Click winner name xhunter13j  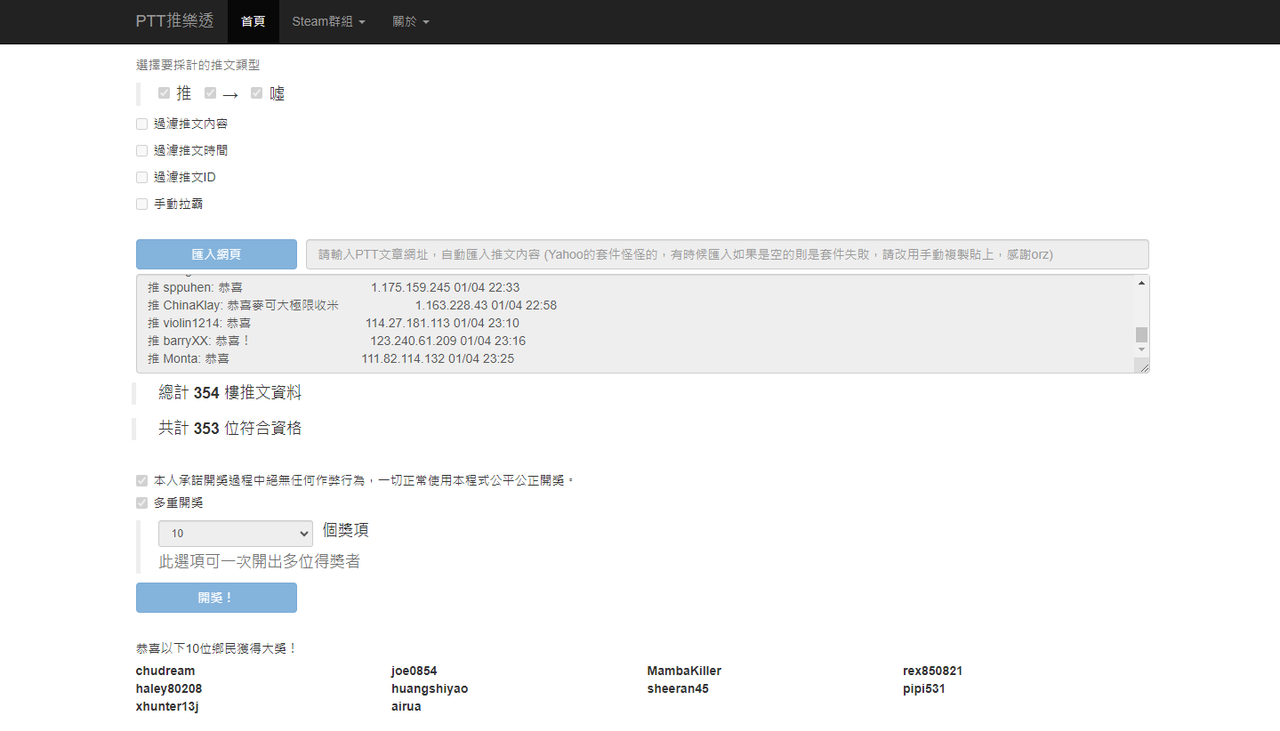(x=168, y=707)
